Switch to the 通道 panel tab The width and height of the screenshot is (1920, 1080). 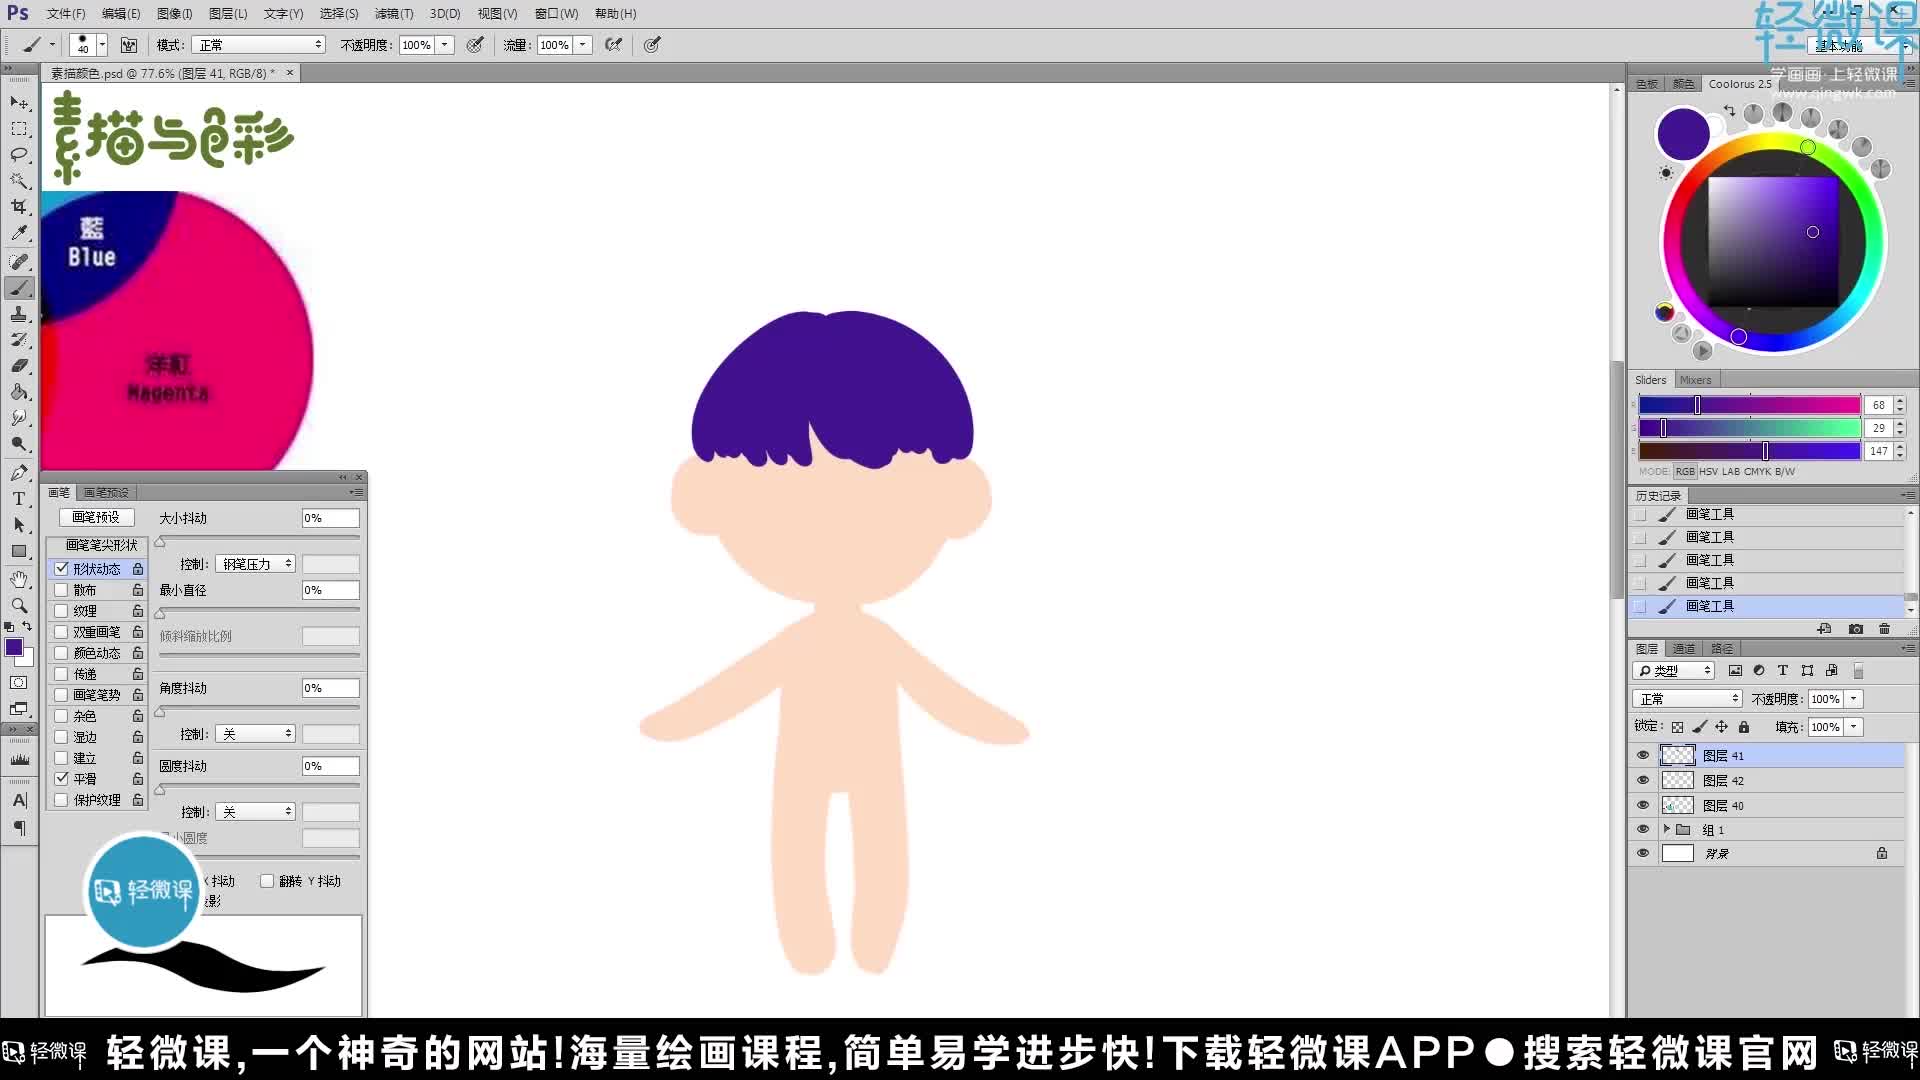[x=1684, y=648]
